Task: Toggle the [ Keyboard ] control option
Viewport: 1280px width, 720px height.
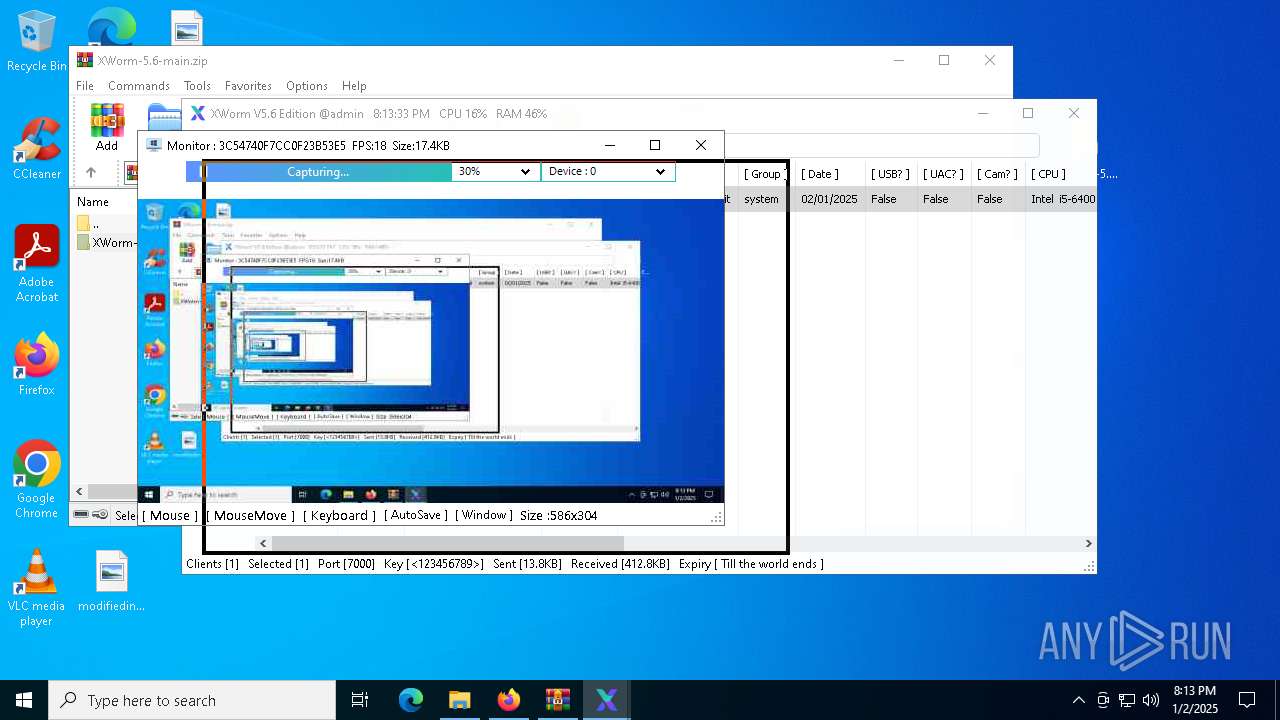Action: pos(339,515)
